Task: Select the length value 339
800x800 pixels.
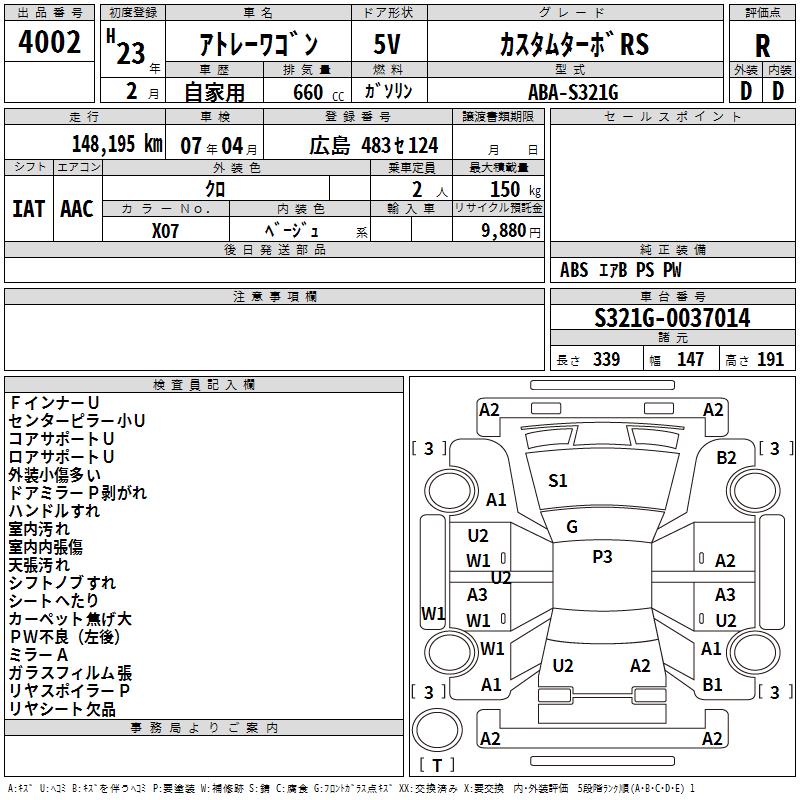Action: coord(606,360)
